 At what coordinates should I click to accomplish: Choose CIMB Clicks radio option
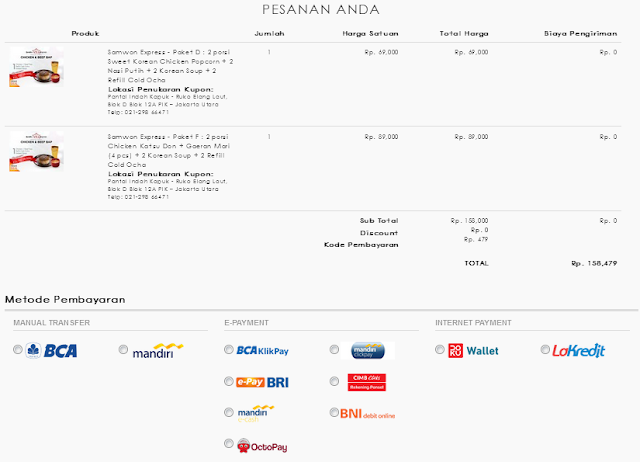tap(334, 381)
